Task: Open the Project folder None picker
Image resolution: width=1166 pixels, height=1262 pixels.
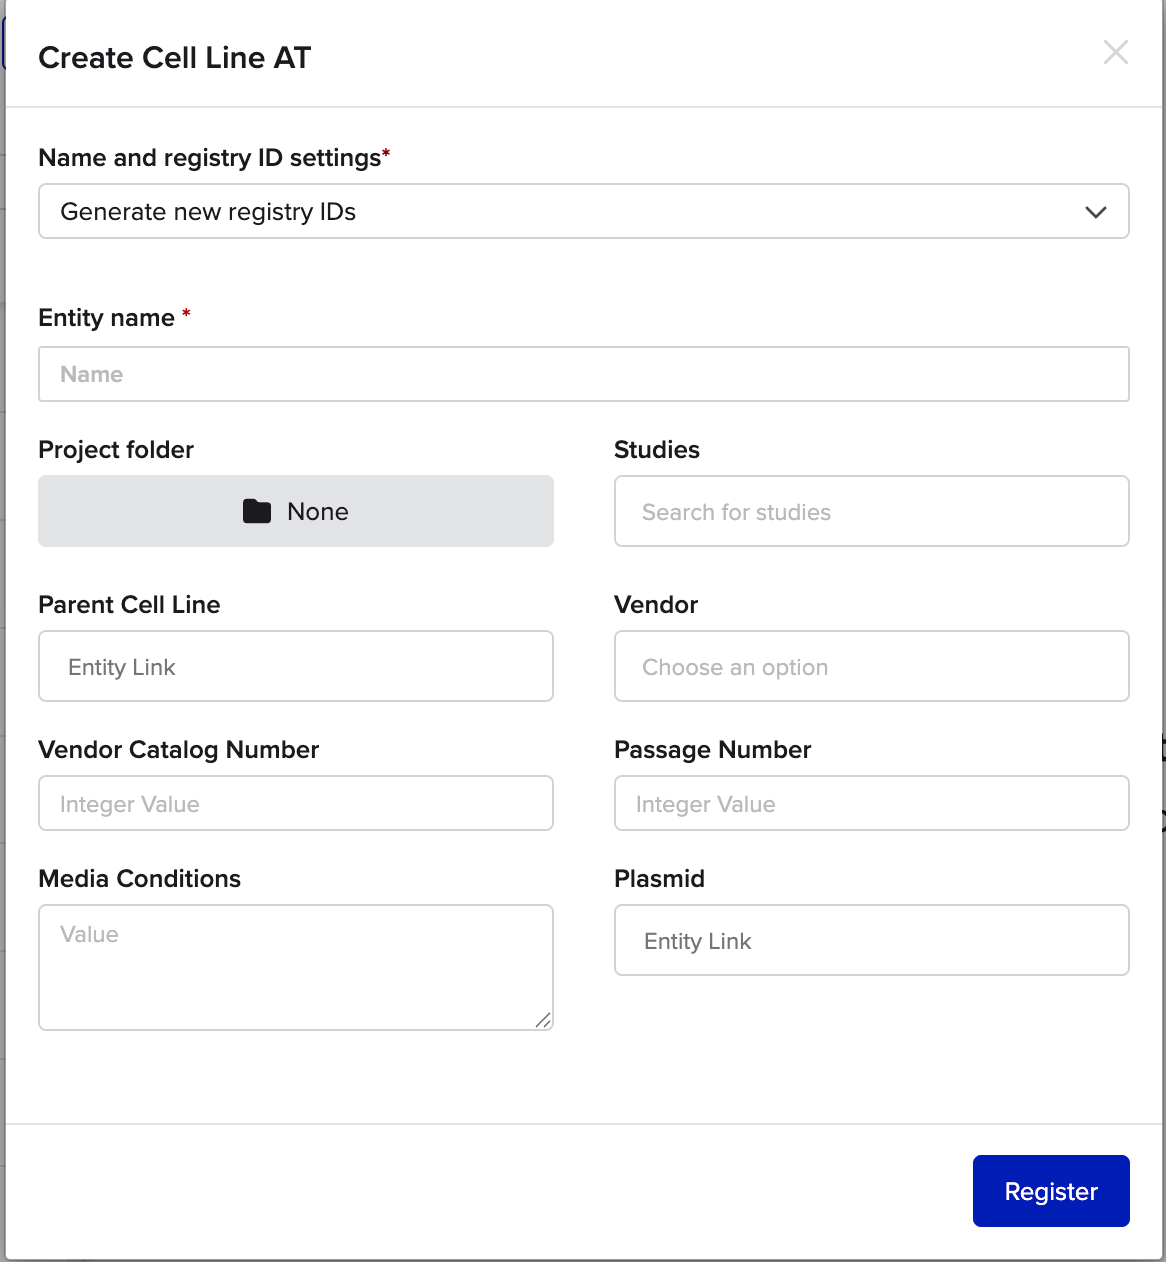Action: point(296,511)
